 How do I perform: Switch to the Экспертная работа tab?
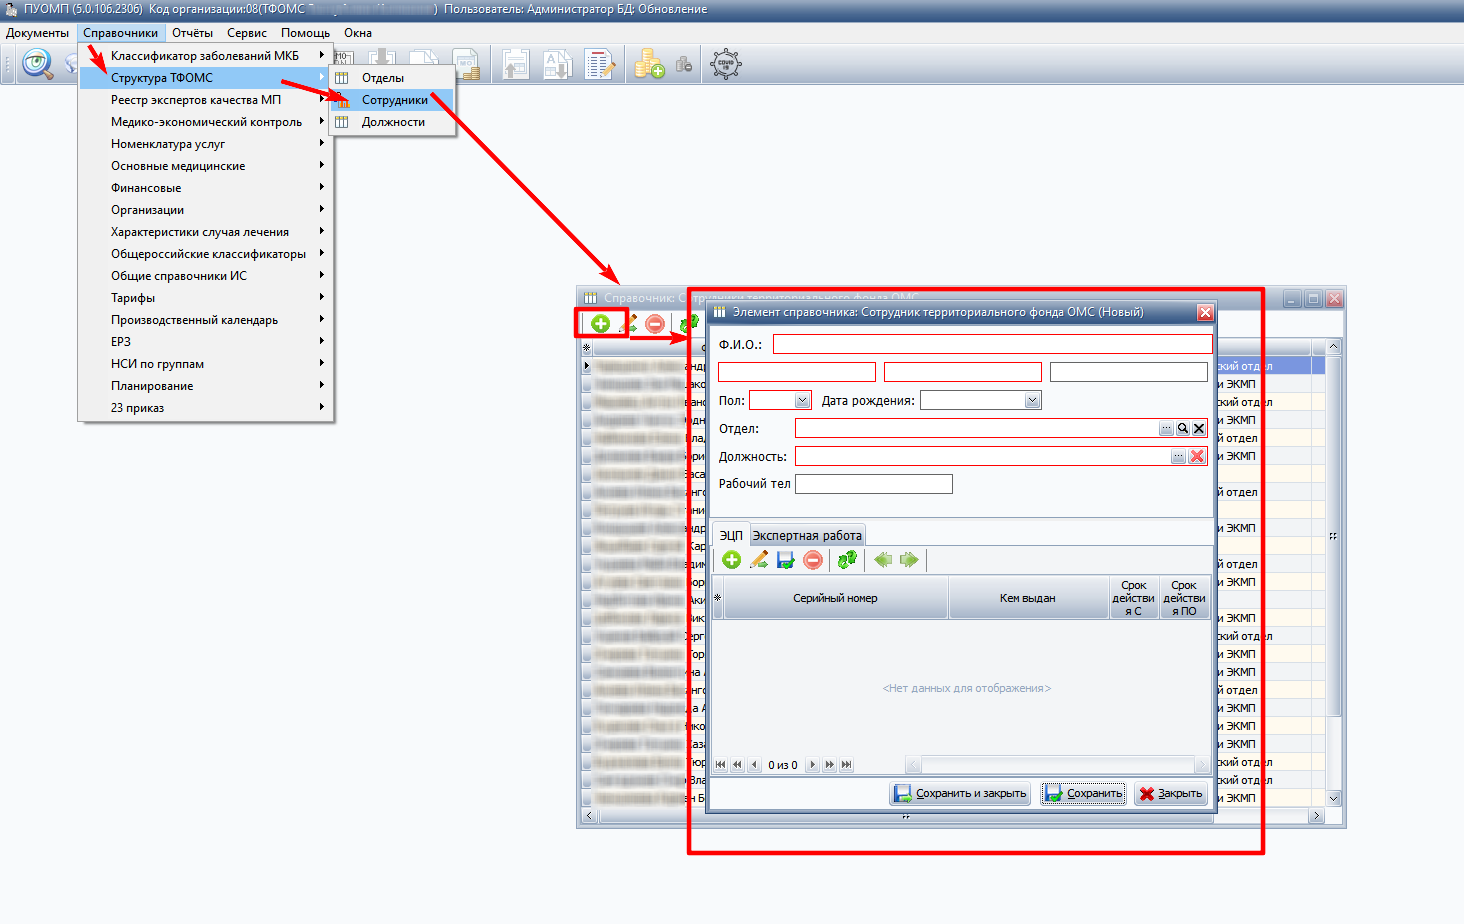pyautogui.click(x=807, y=535)
